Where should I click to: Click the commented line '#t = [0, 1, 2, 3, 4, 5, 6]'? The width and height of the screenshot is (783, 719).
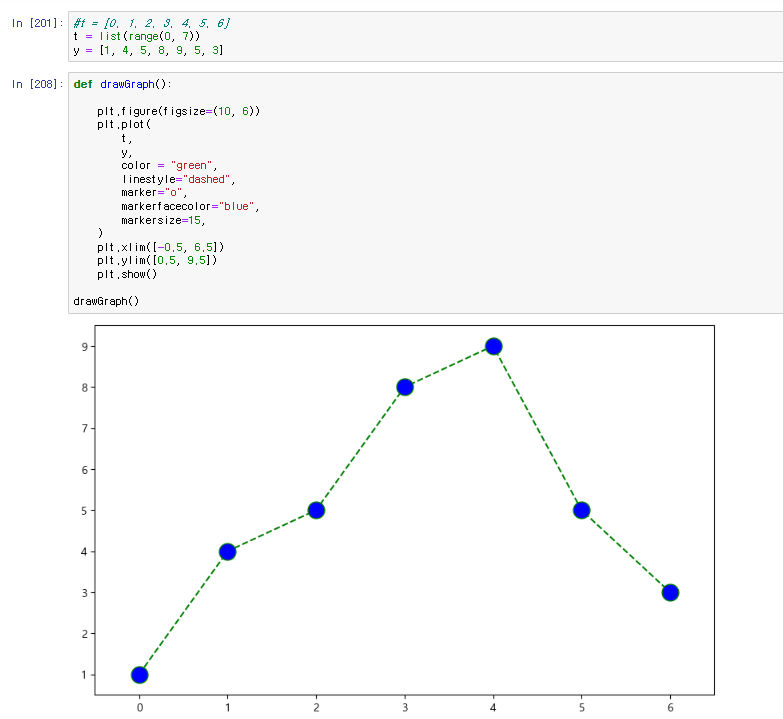click(151, 23)
